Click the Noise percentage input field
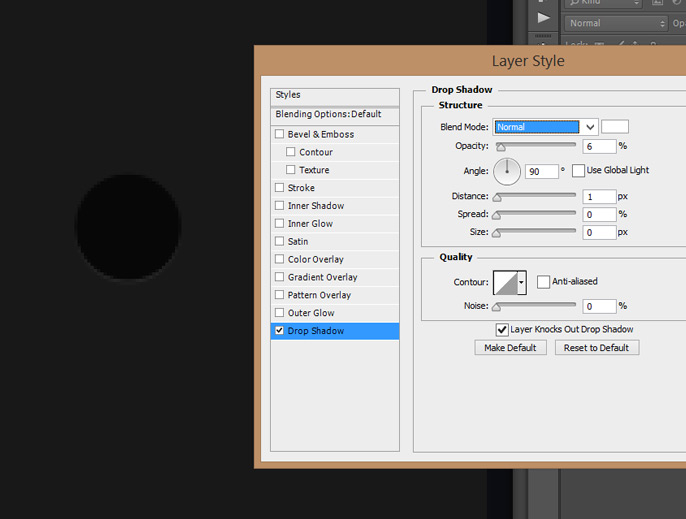 point(600,306)
